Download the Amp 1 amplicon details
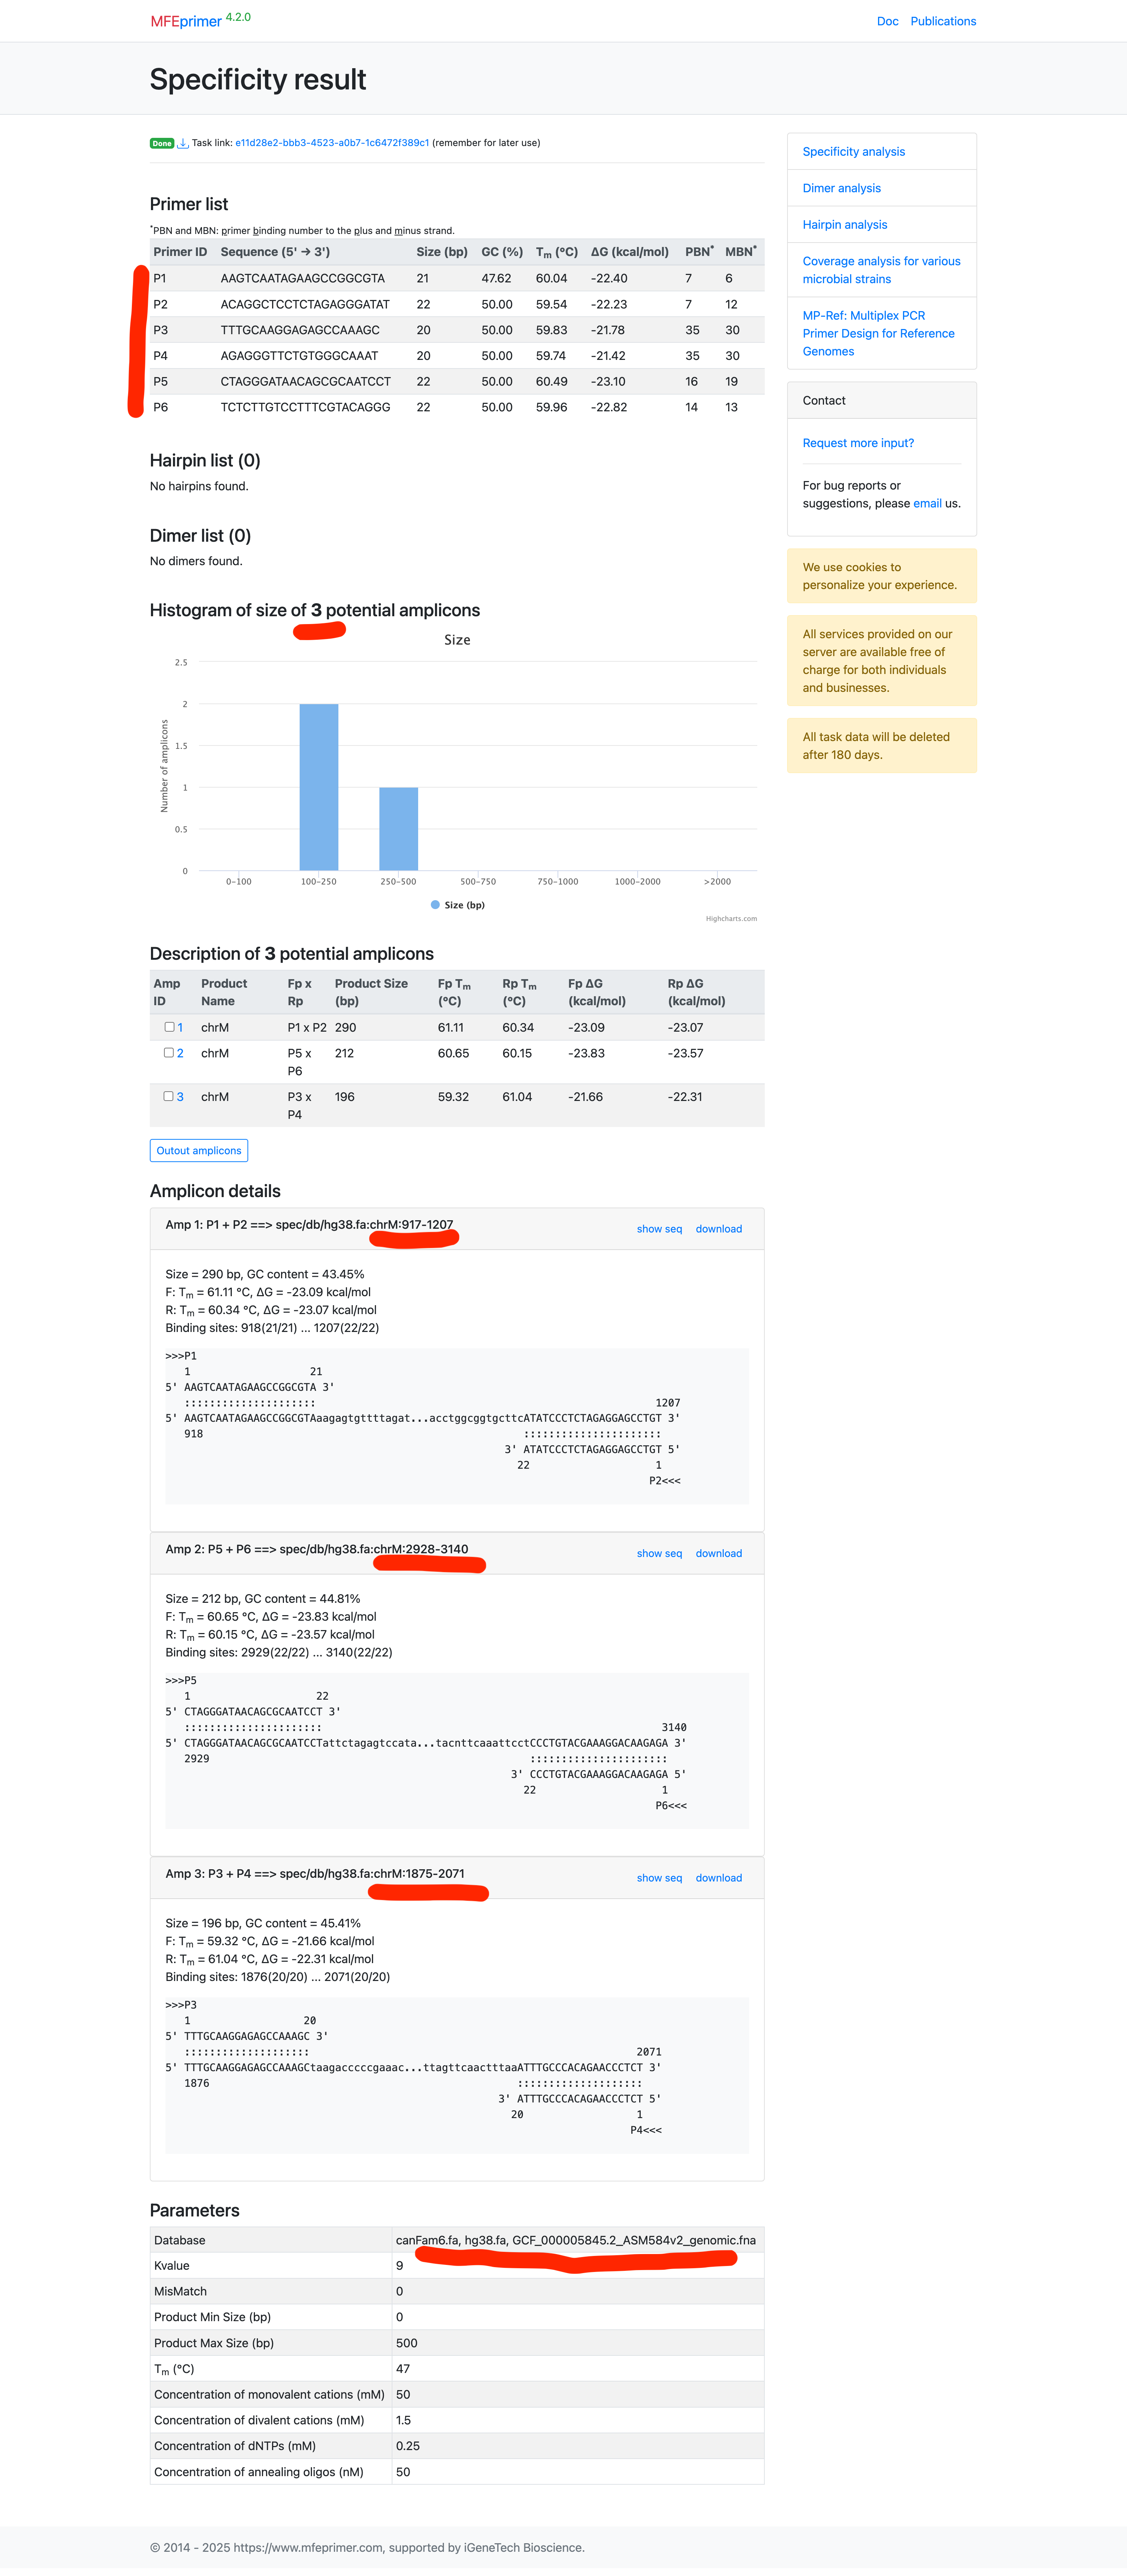Screen dimensions: 1127x2576 click(718, 1229)
